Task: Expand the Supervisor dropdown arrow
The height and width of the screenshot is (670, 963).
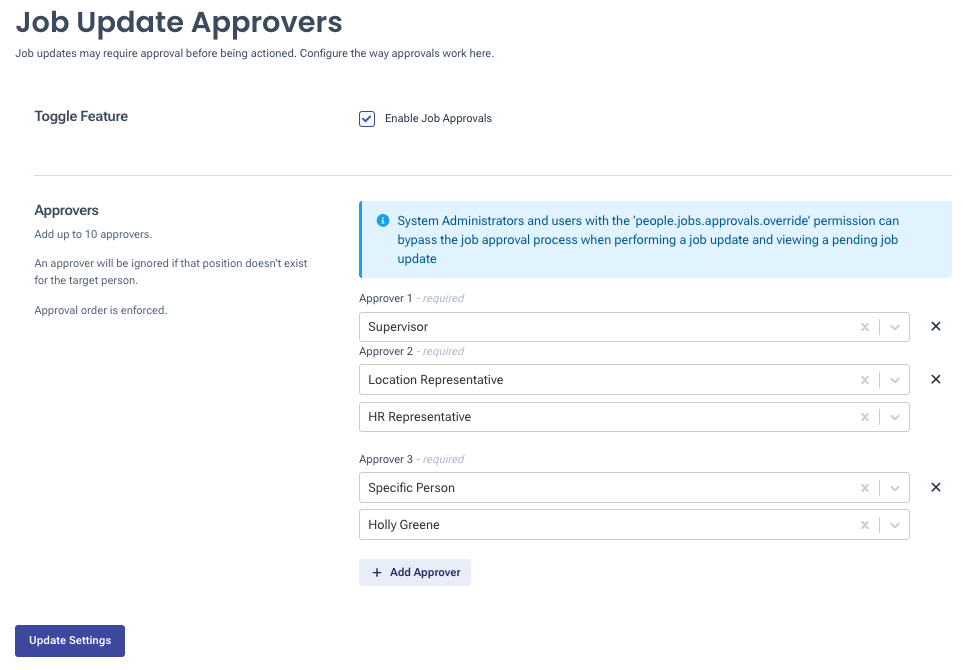Action: [x=895, y=327]
